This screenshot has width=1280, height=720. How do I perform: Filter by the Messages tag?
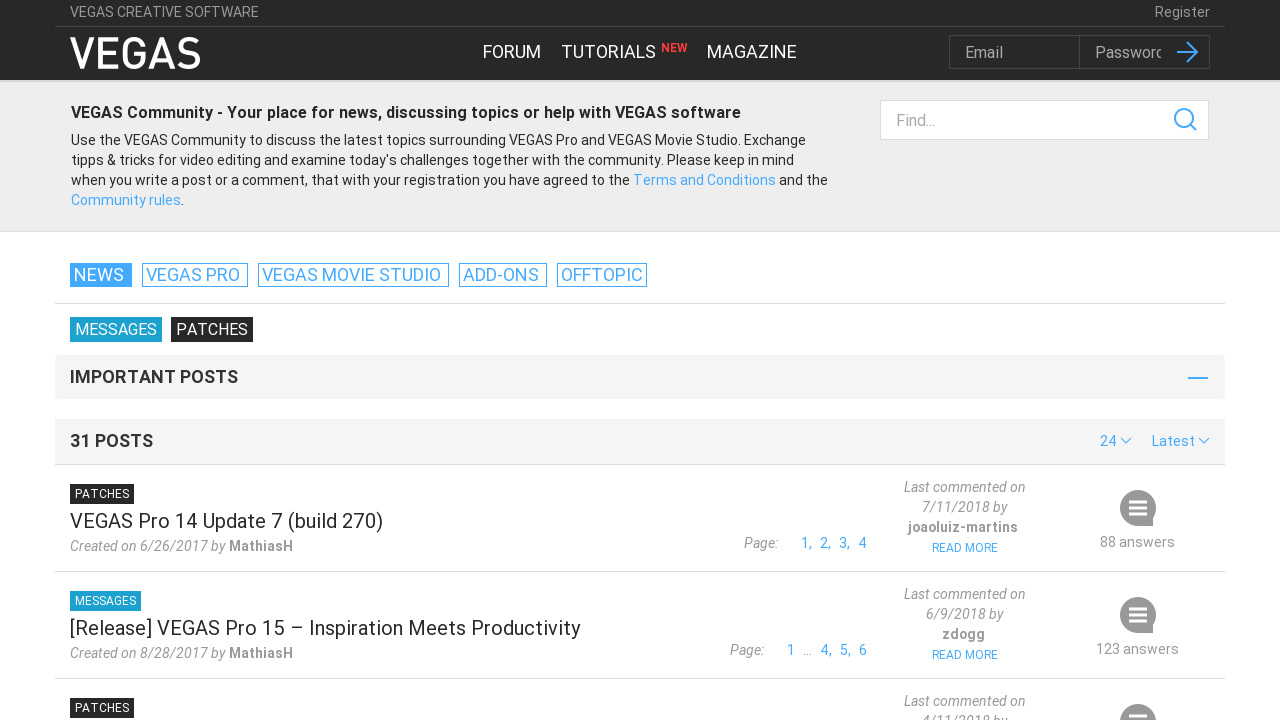116,330
